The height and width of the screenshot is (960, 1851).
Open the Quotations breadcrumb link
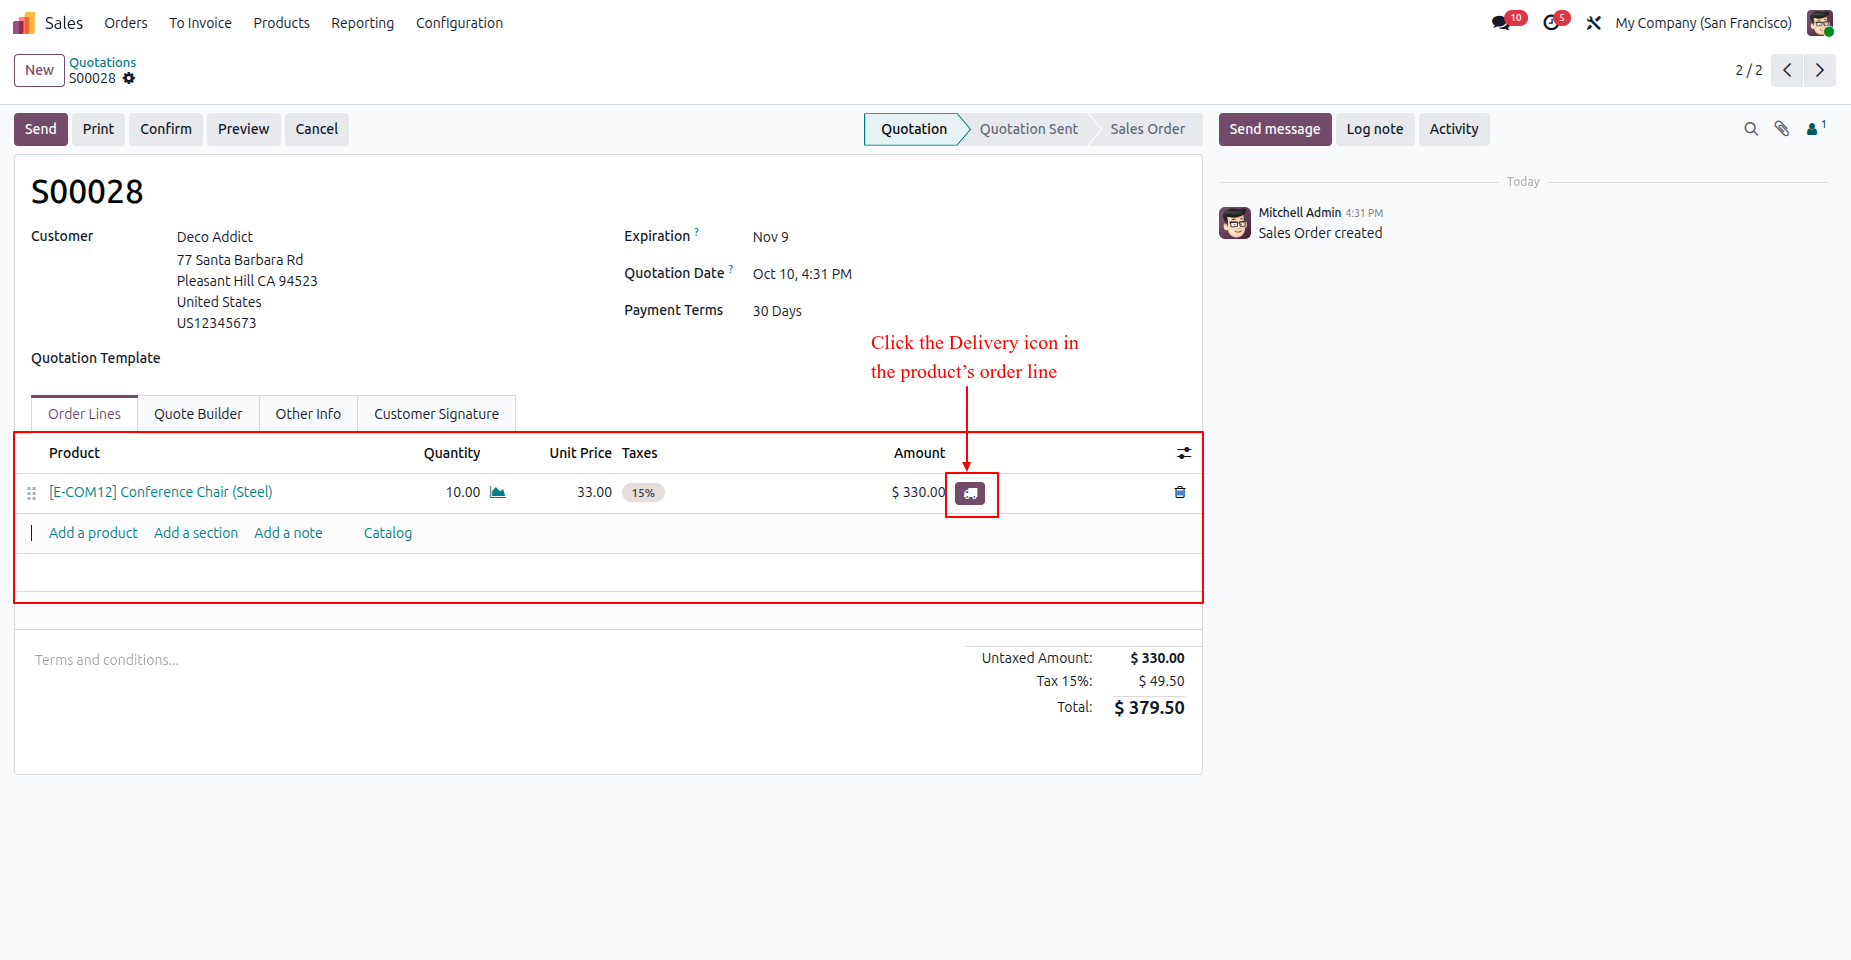coord(102,62)
